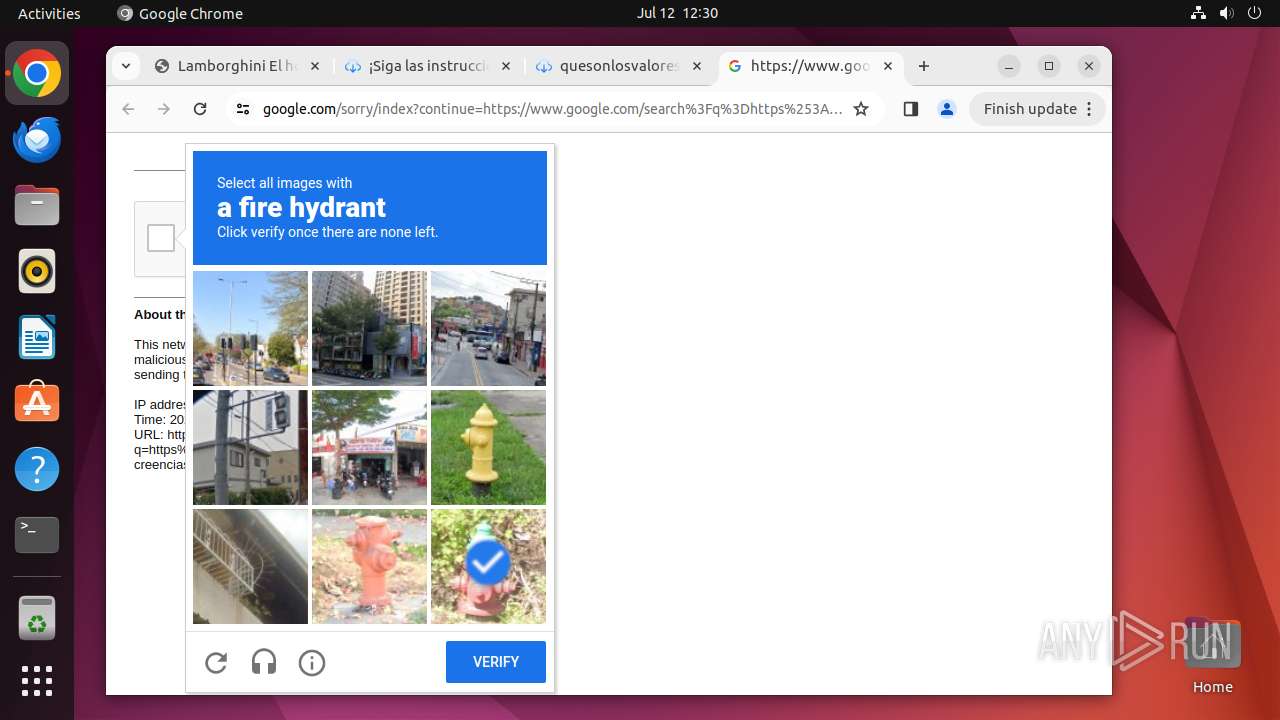Open Google Chrome app menu in top bar

[x=180, y=13]
